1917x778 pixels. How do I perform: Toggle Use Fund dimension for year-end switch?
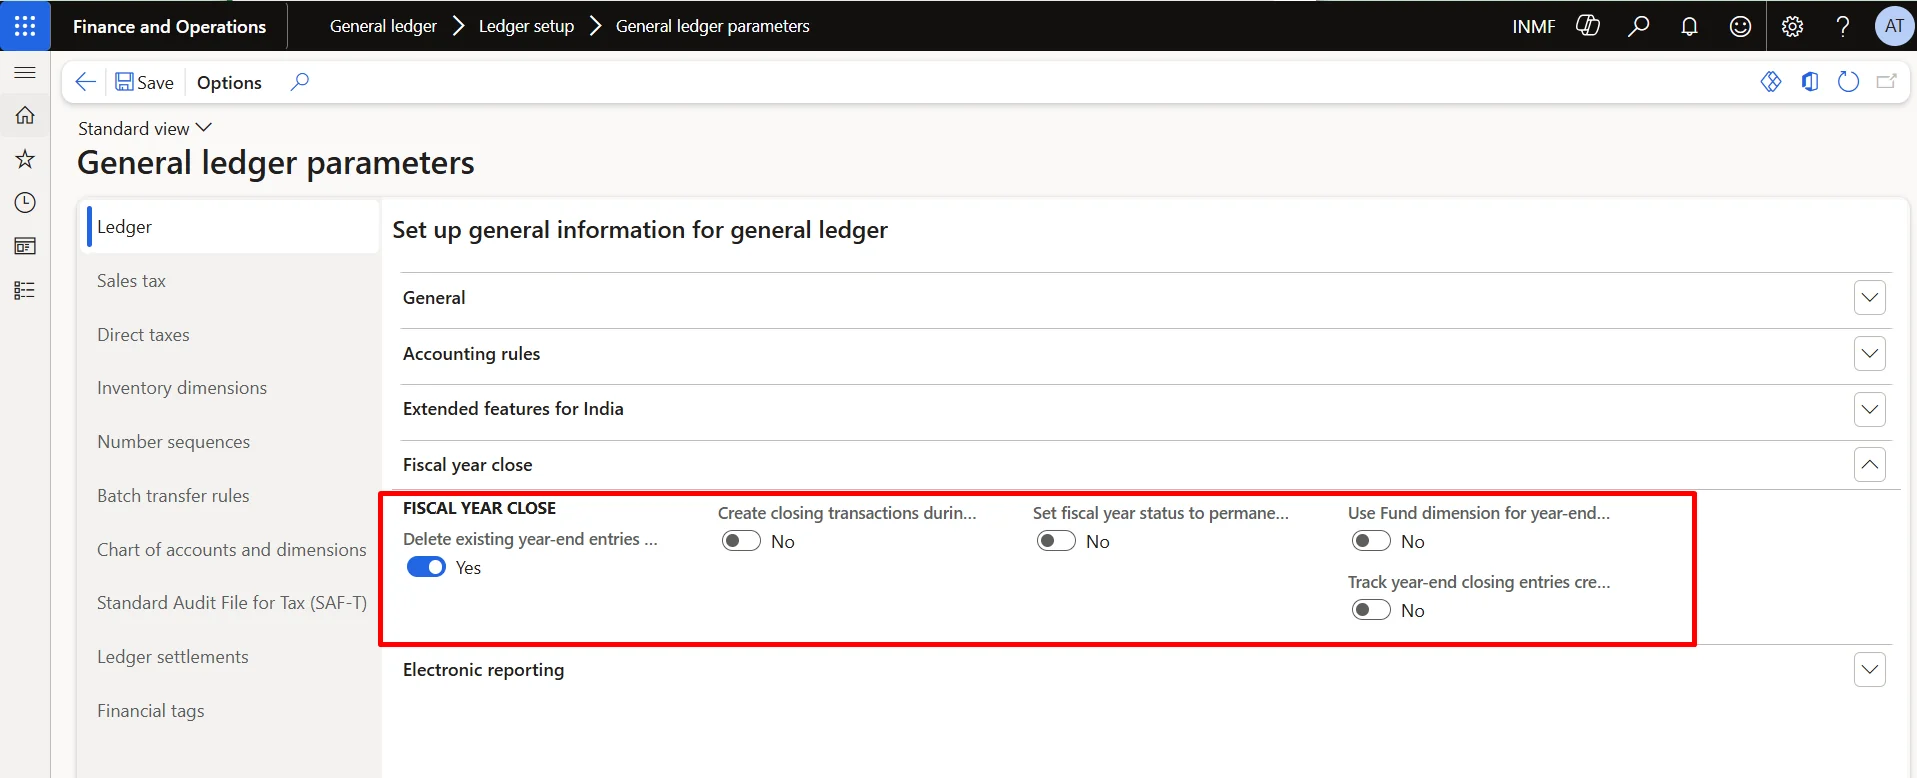[x=1371, y=541]
